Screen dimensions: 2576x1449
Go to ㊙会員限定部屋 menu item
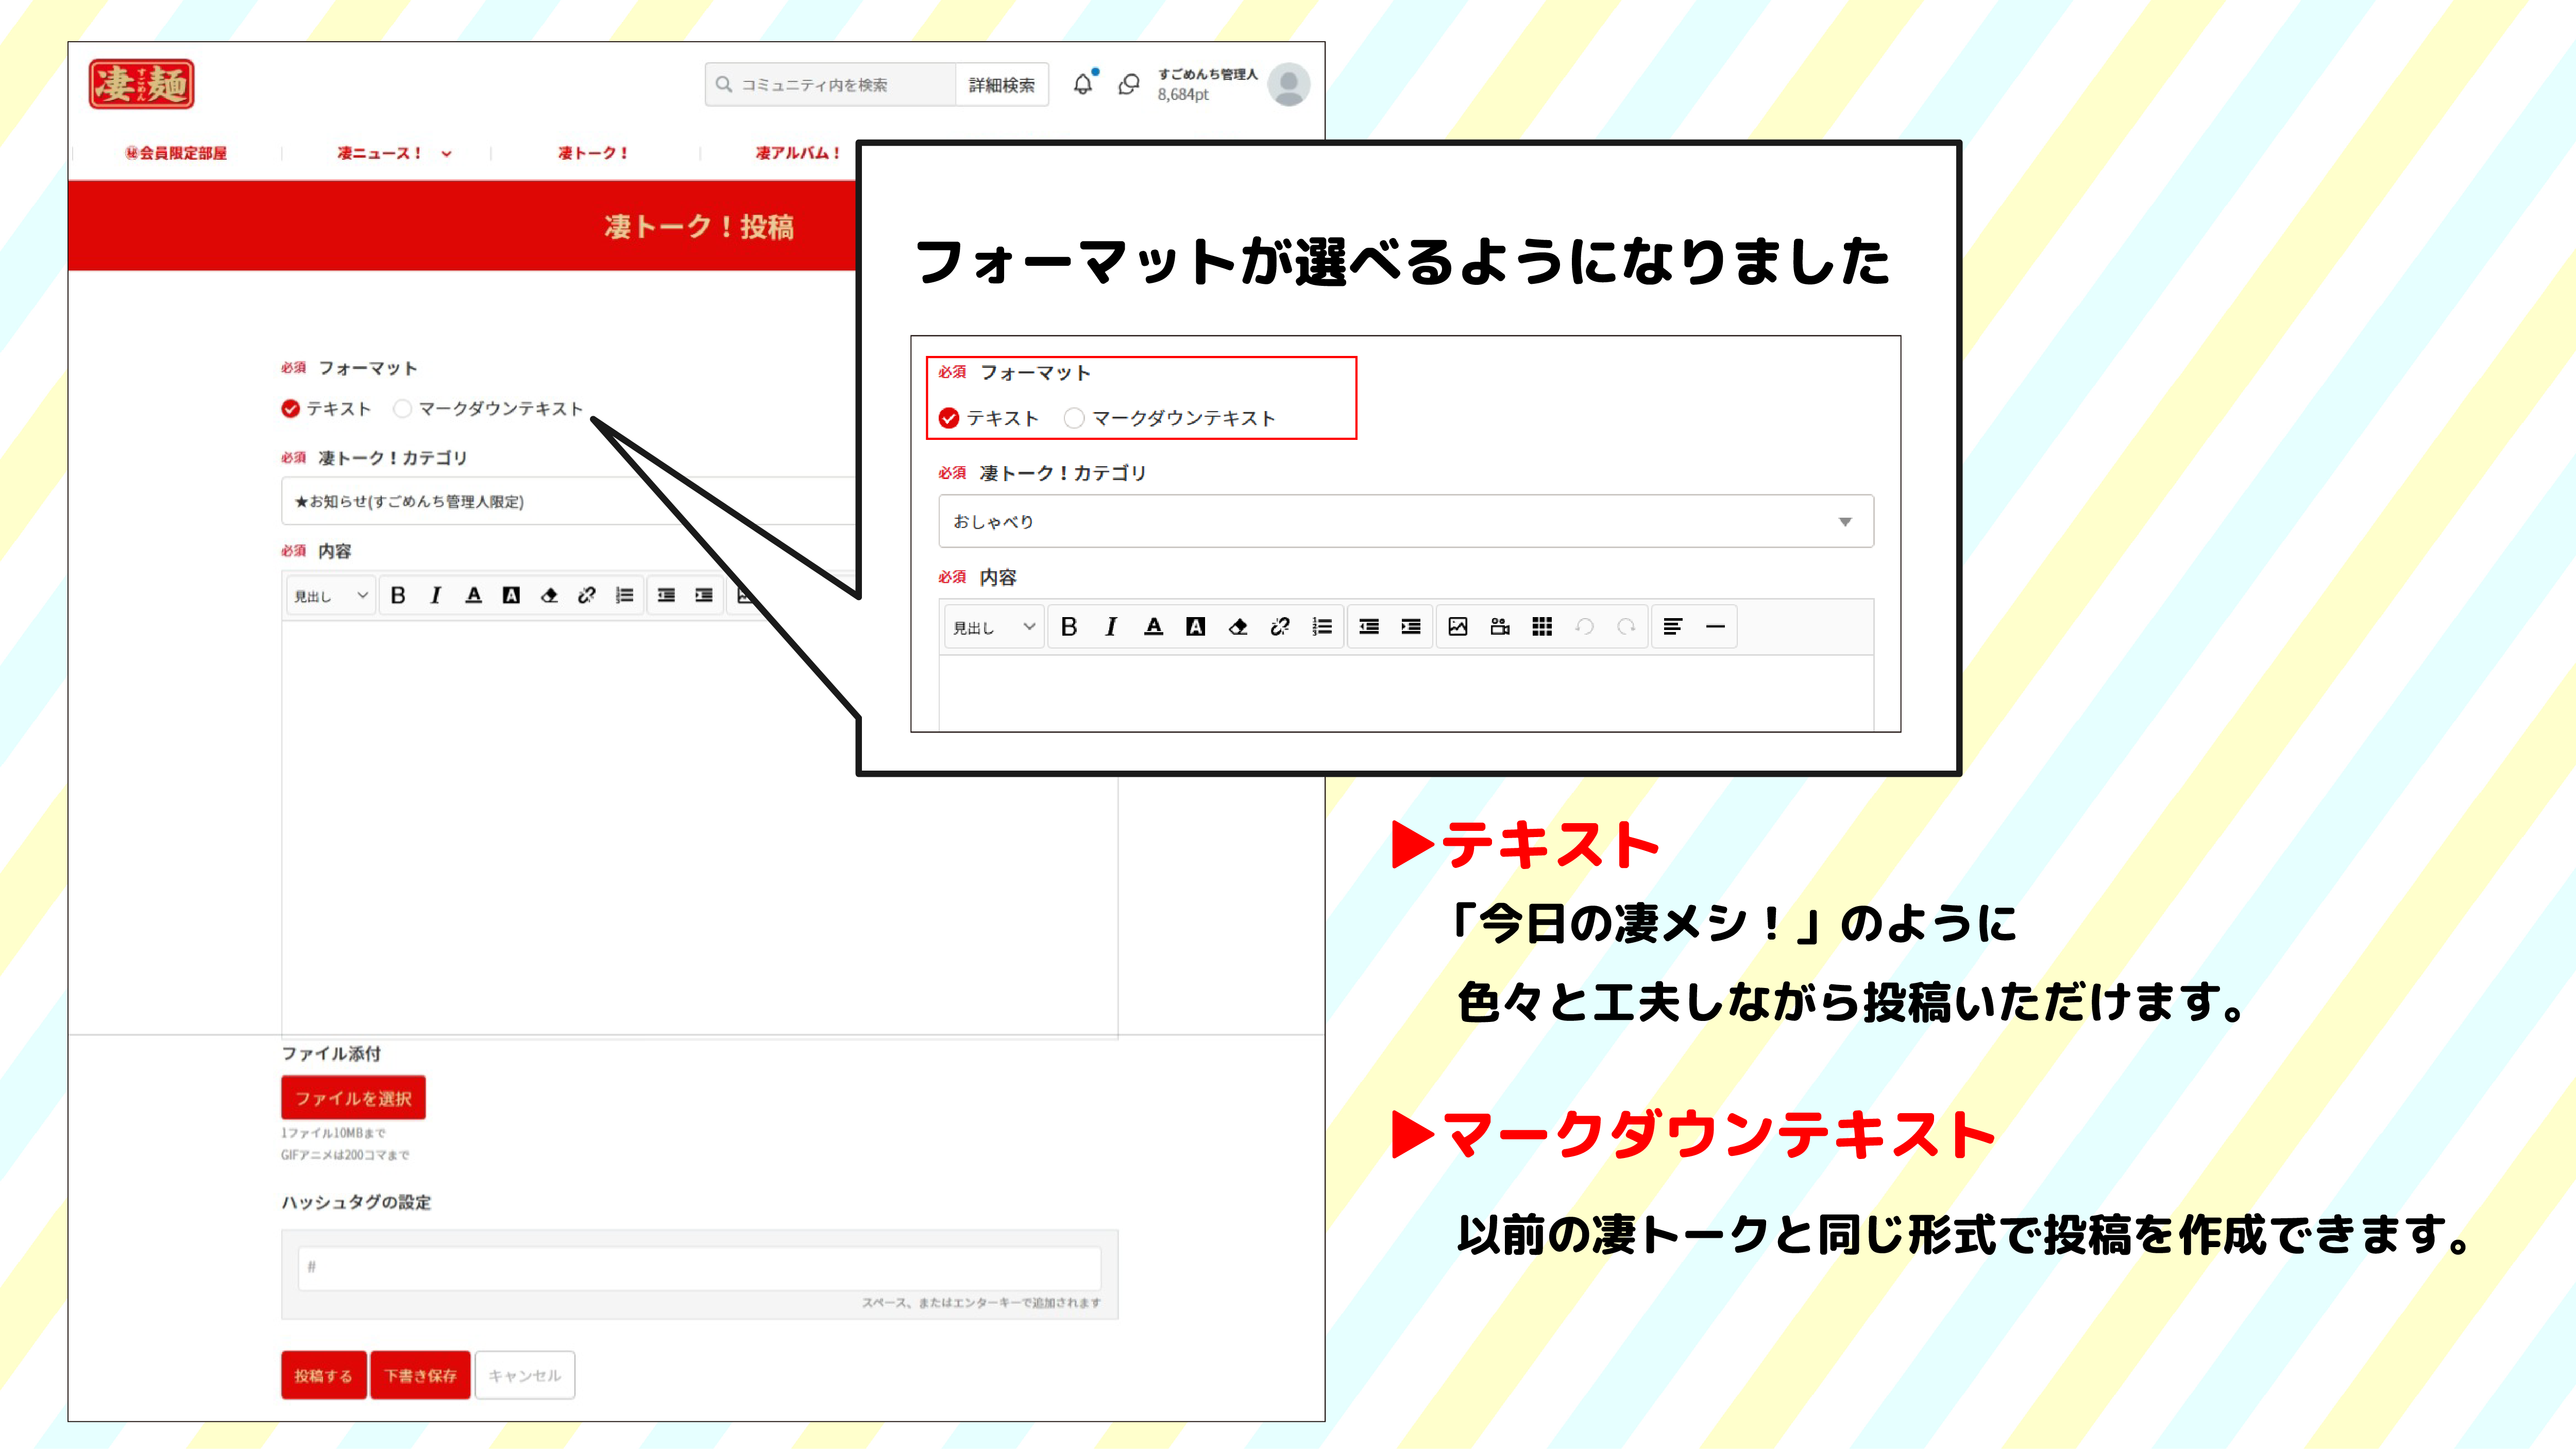click(176, 153)
